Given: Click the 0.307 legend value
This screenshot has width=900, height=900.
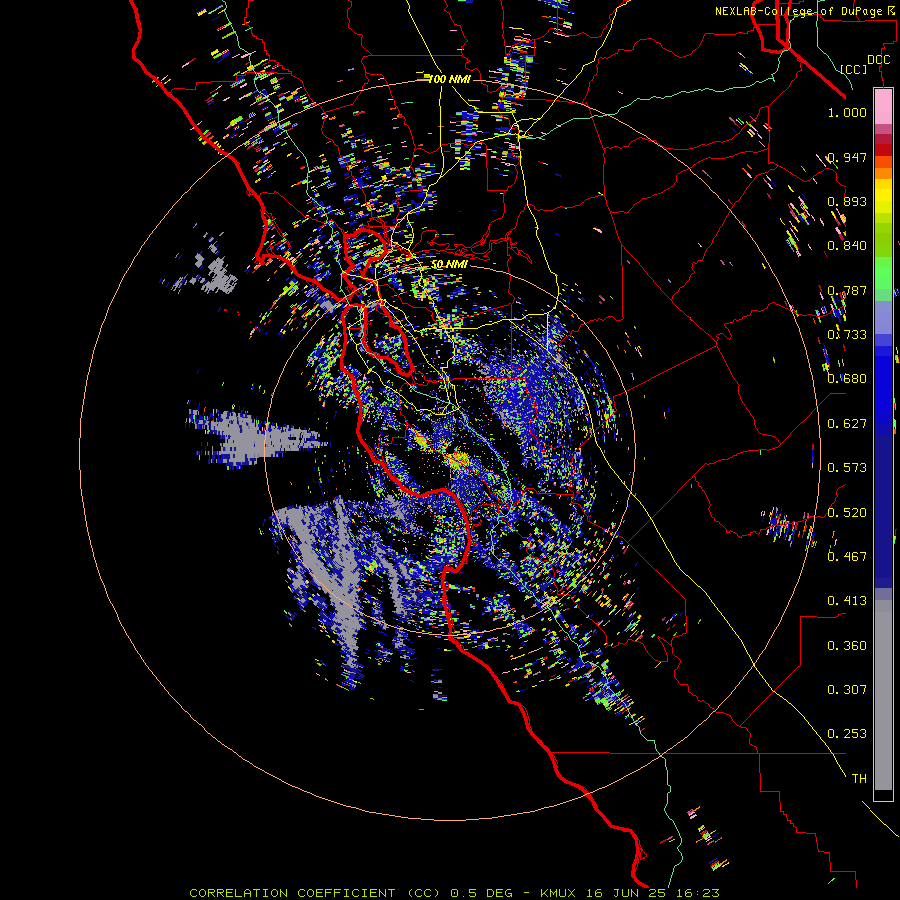Looking at the screenshot, I should pos(847,690).
